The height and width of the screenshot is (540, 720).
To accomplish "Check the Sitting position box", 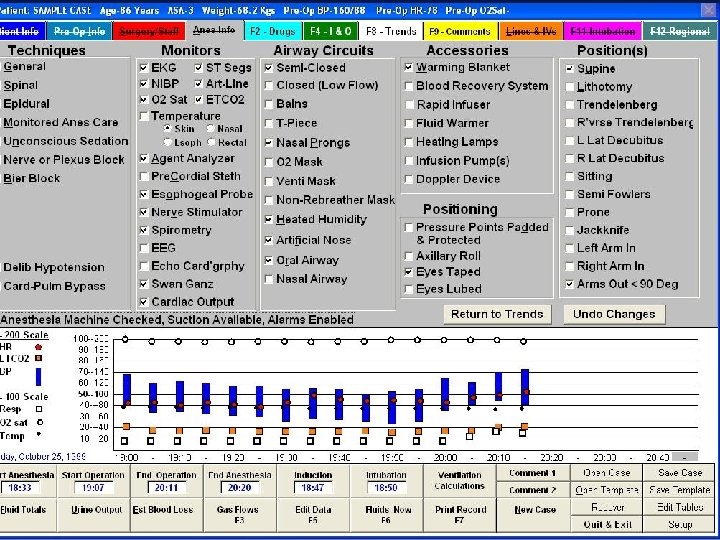I will (570, 176).
